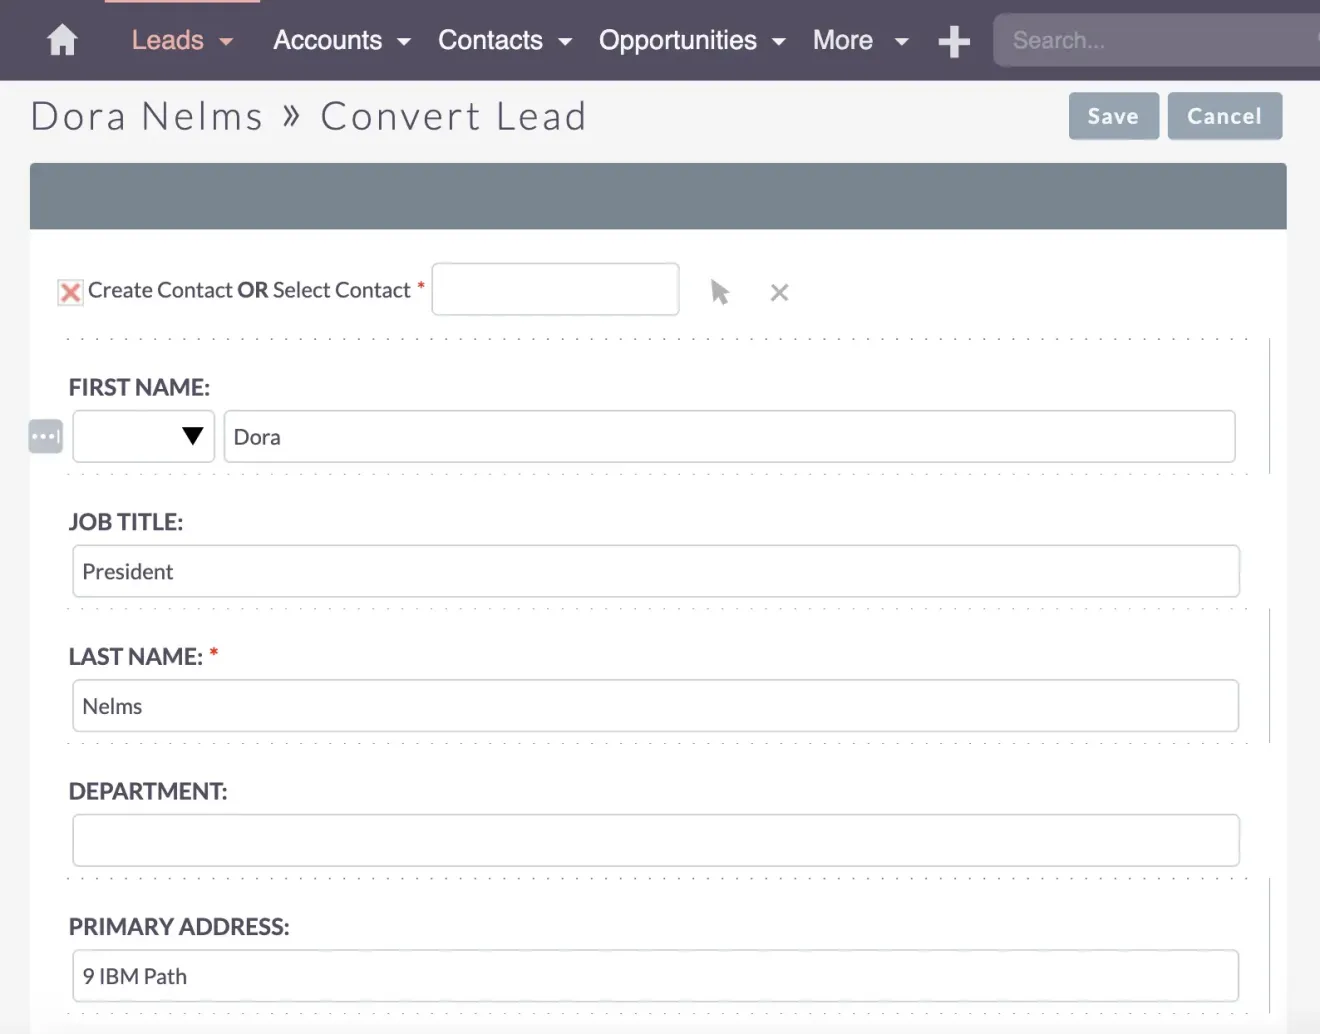Open the Dora Nelms breadcrumb link

146,115
